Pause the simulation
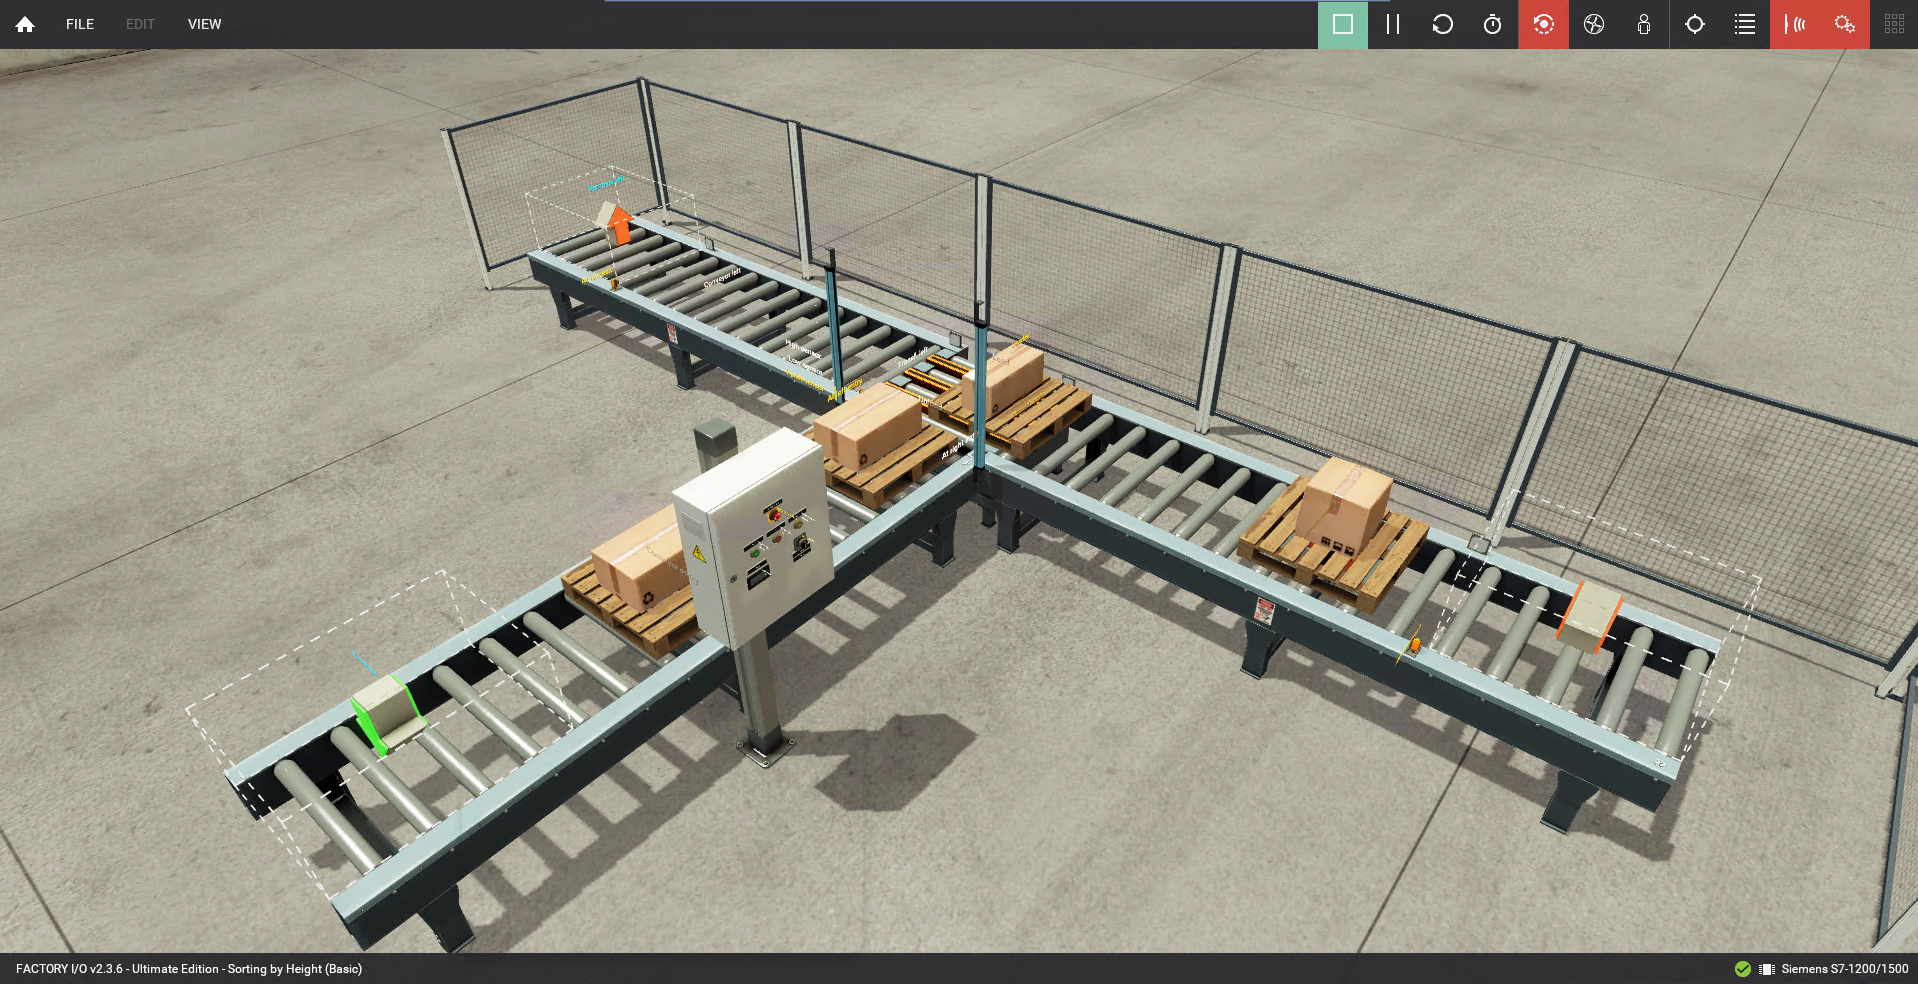 pyautogui.click(x=1392, y=24)
